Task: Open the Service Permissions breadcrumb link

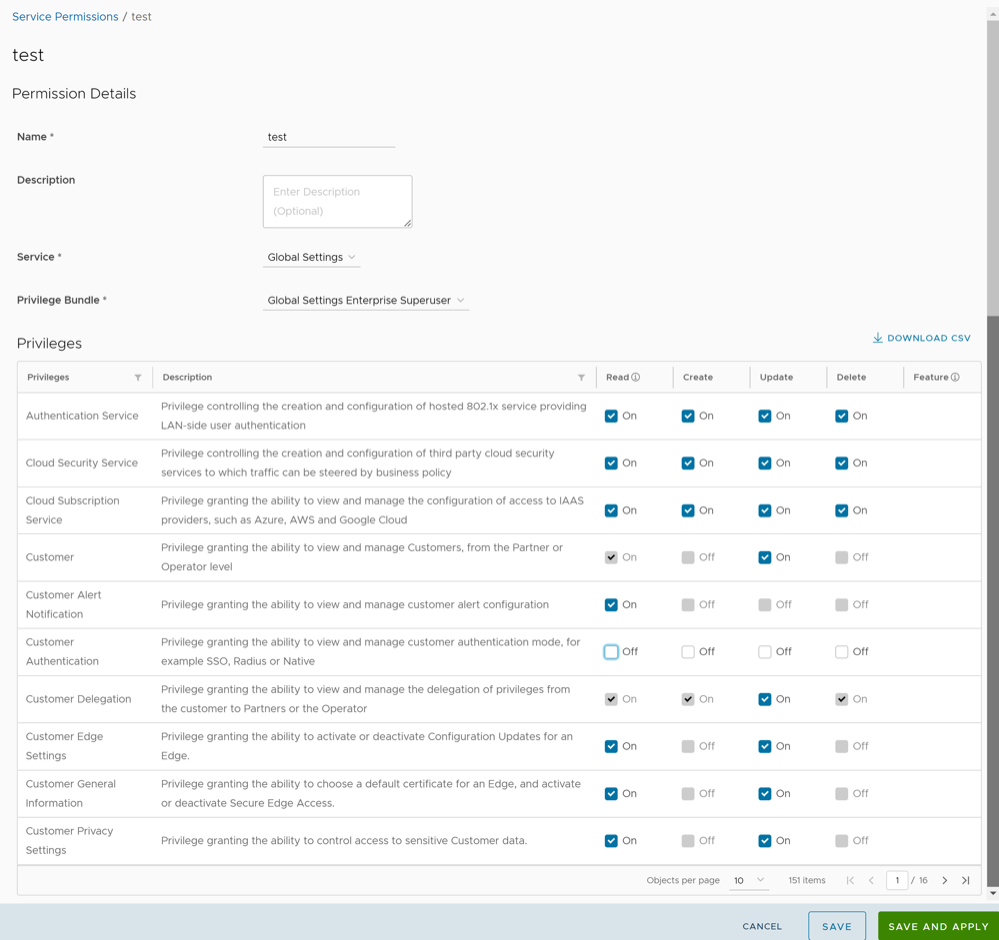Action: (65, 17)
